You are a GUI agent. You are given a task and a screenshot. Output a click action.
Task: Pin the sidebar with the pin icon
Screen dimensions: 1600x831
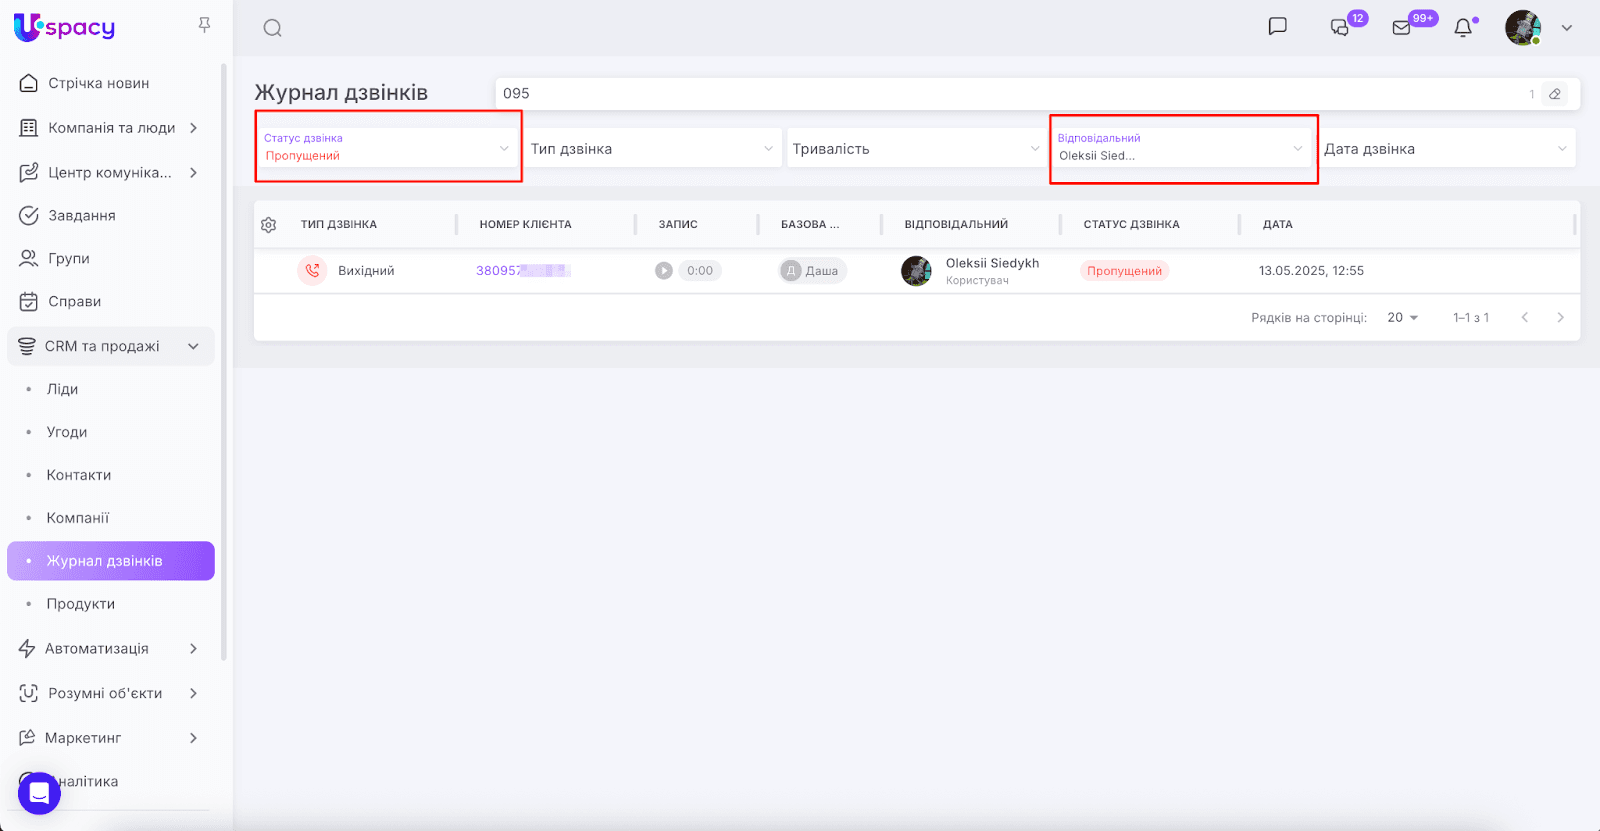click(204, 25)
